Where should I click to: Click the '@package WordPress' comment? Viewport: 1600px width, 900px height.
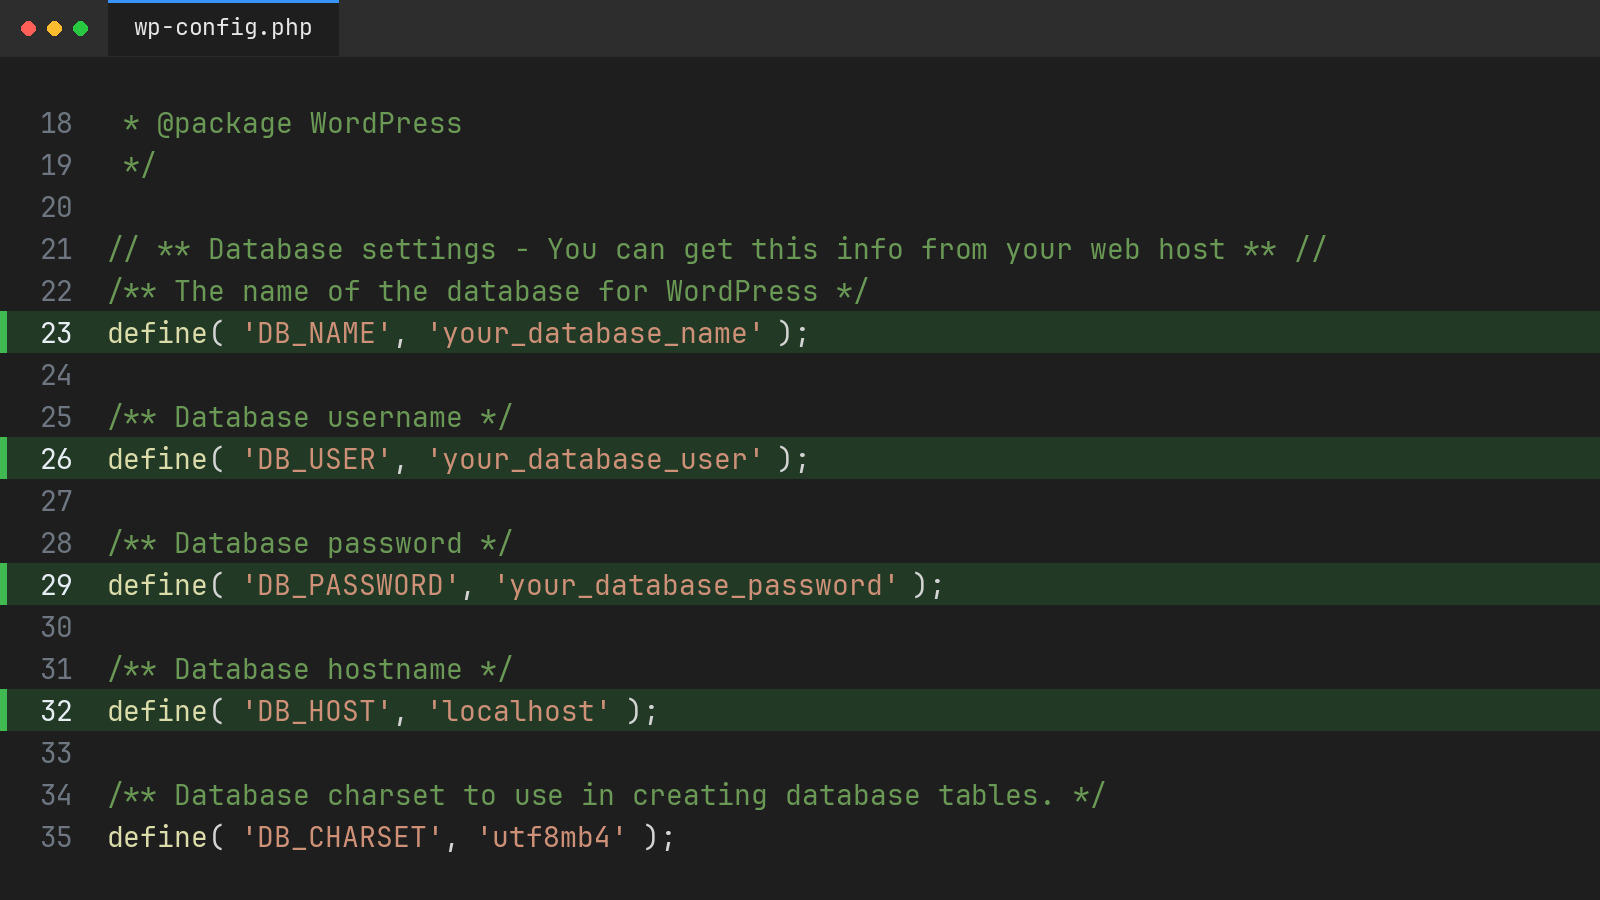[x=309, y=124]
